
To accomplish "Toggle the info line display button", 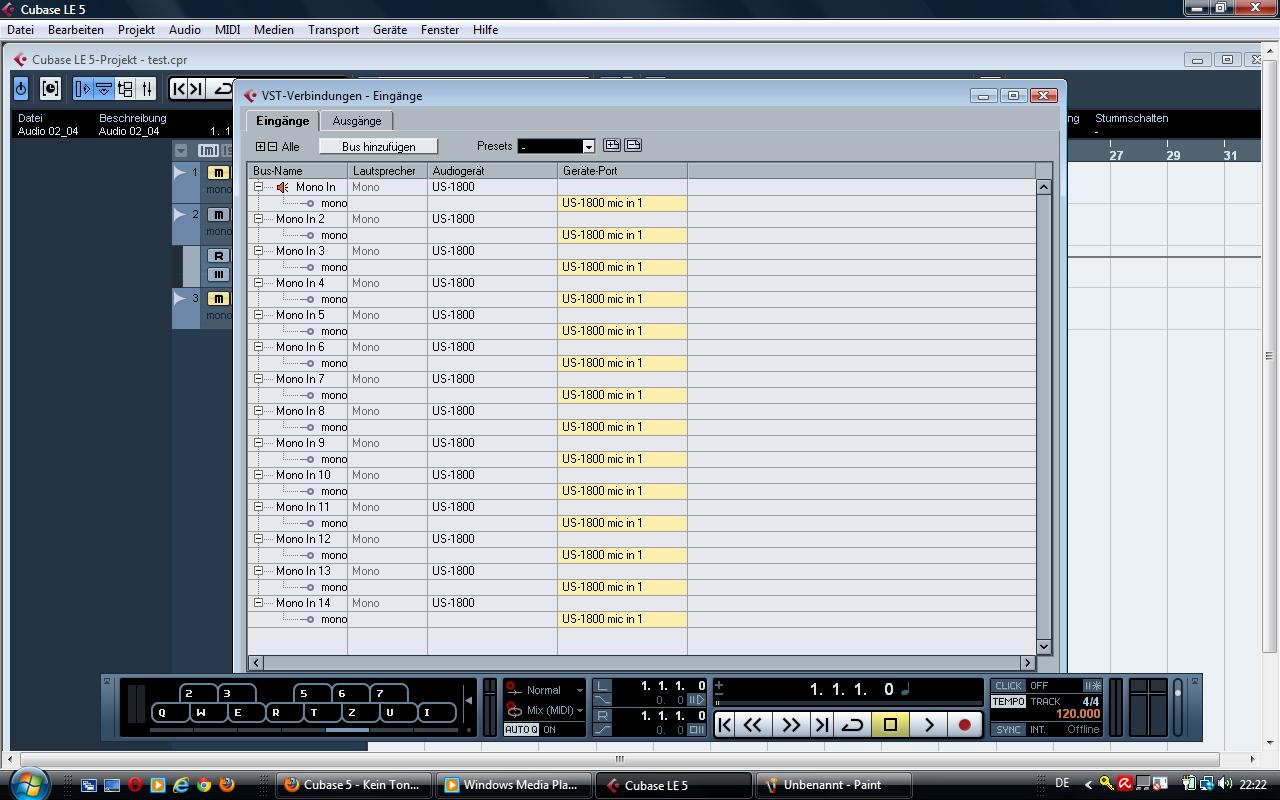I will click(x=104, y=89).
